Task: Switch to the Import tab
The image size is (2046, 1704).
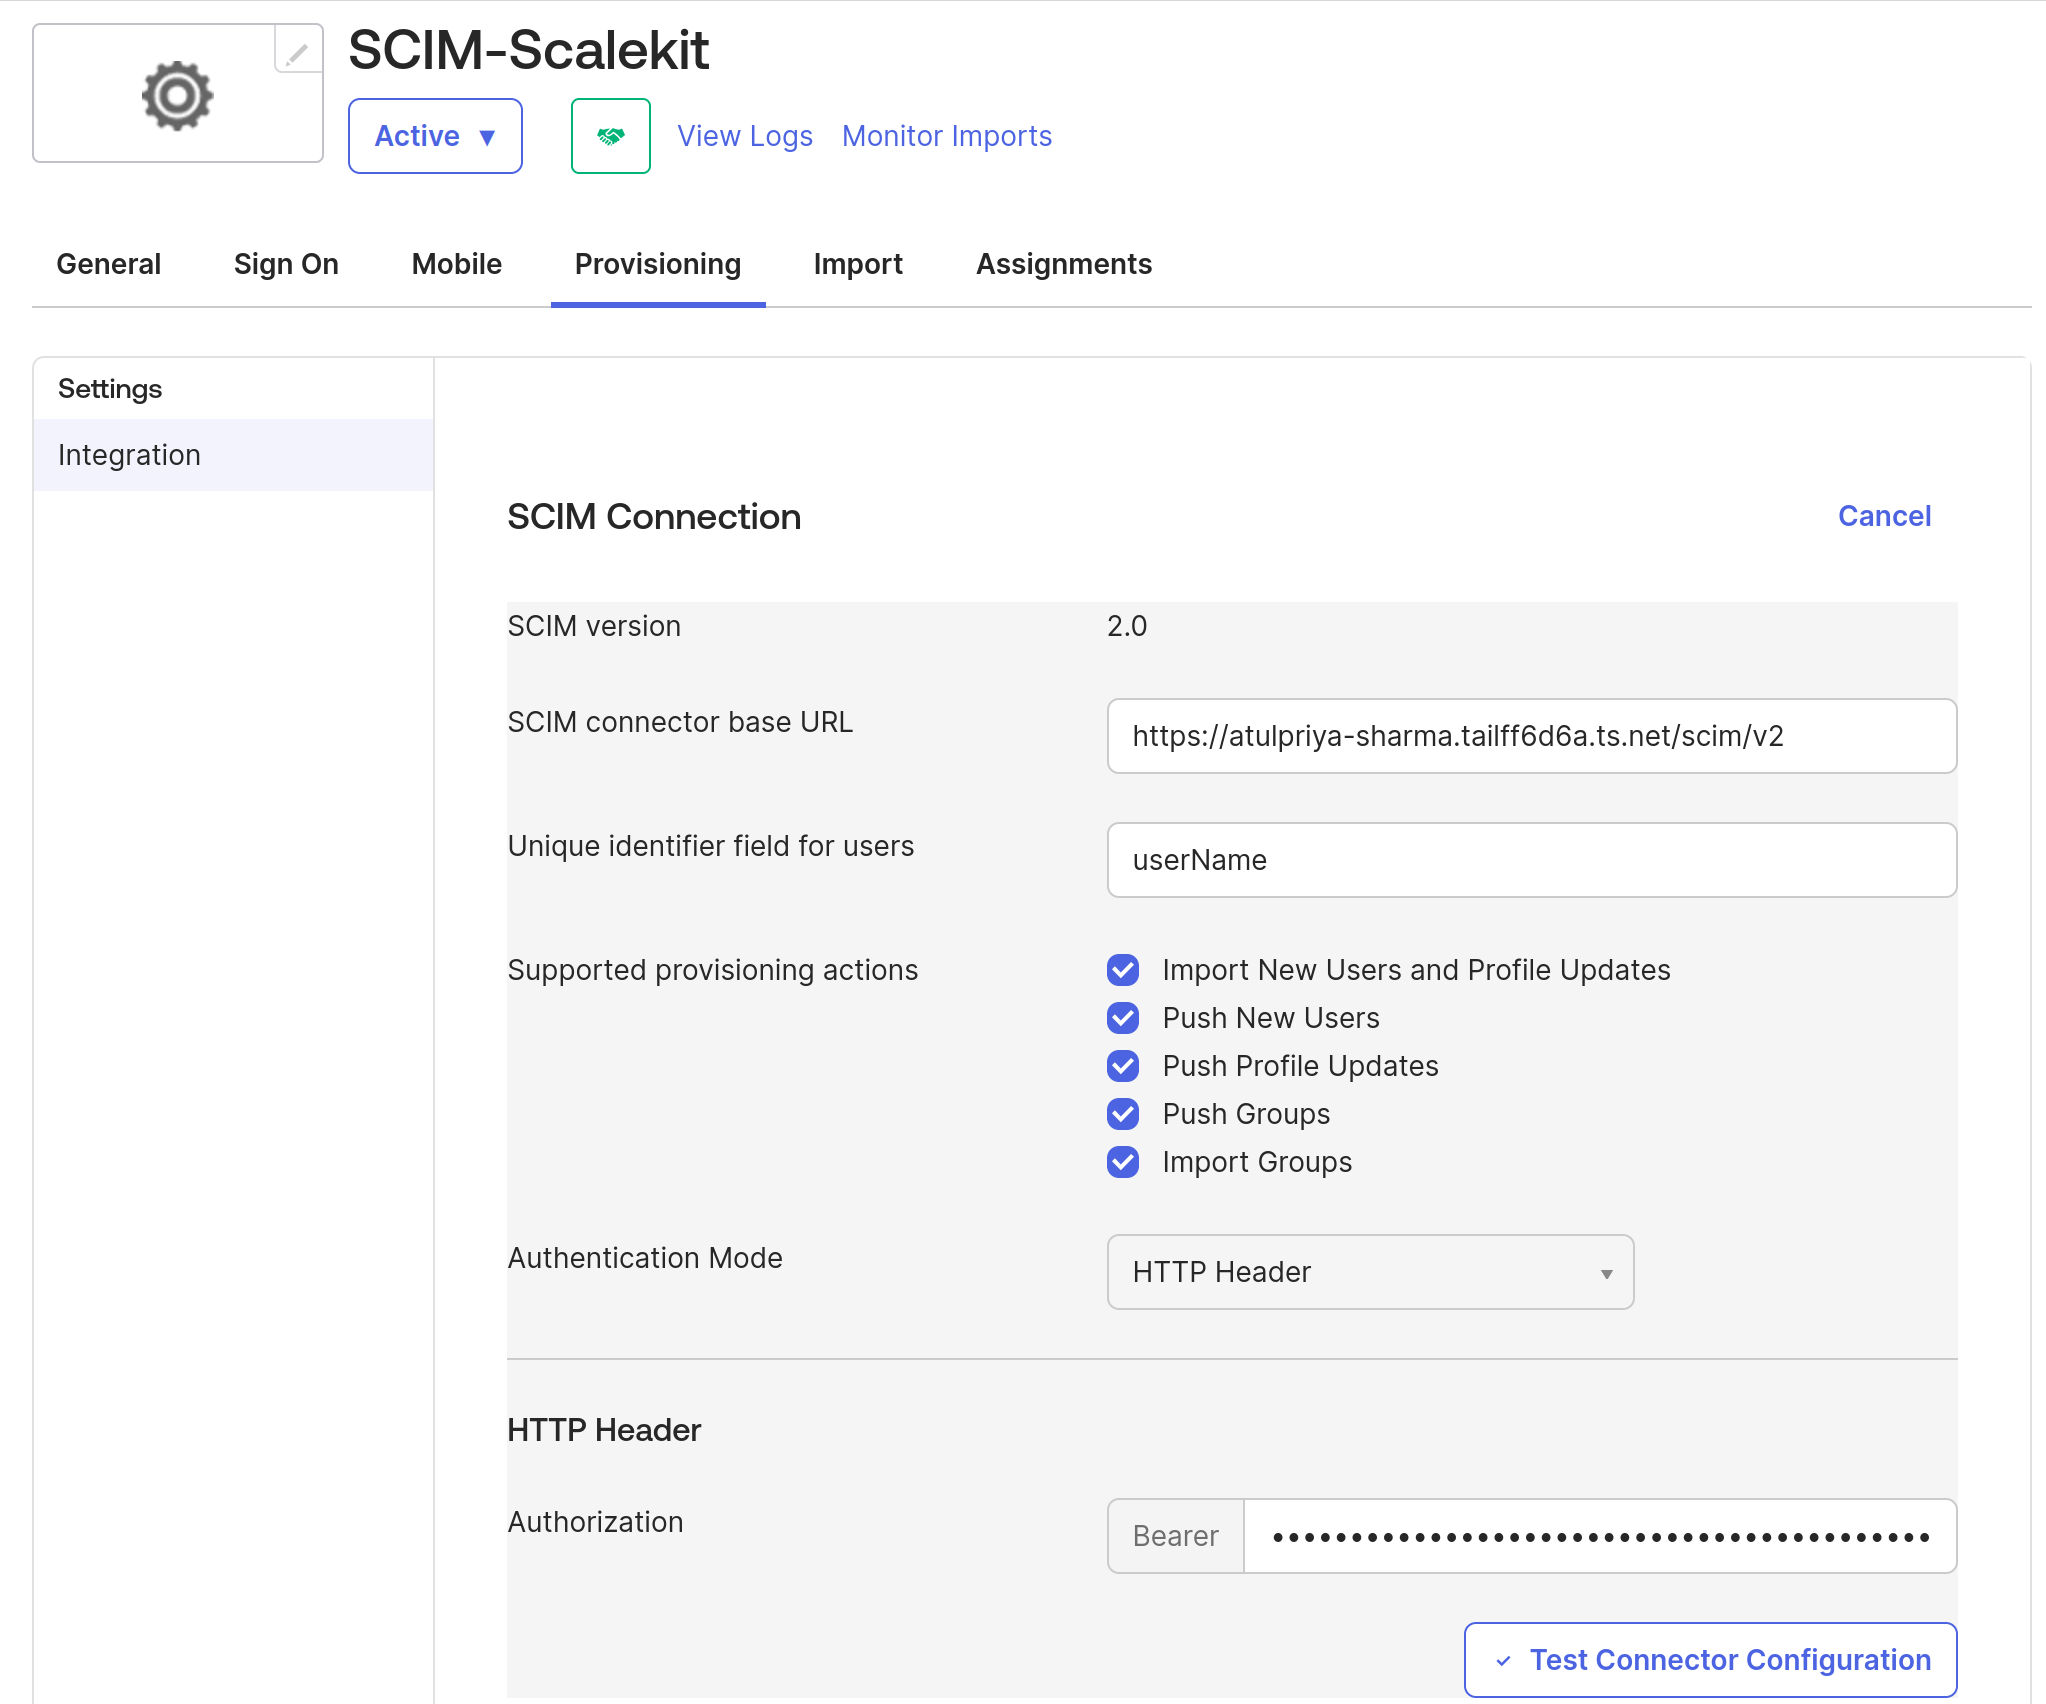Action: click(858, 264)
